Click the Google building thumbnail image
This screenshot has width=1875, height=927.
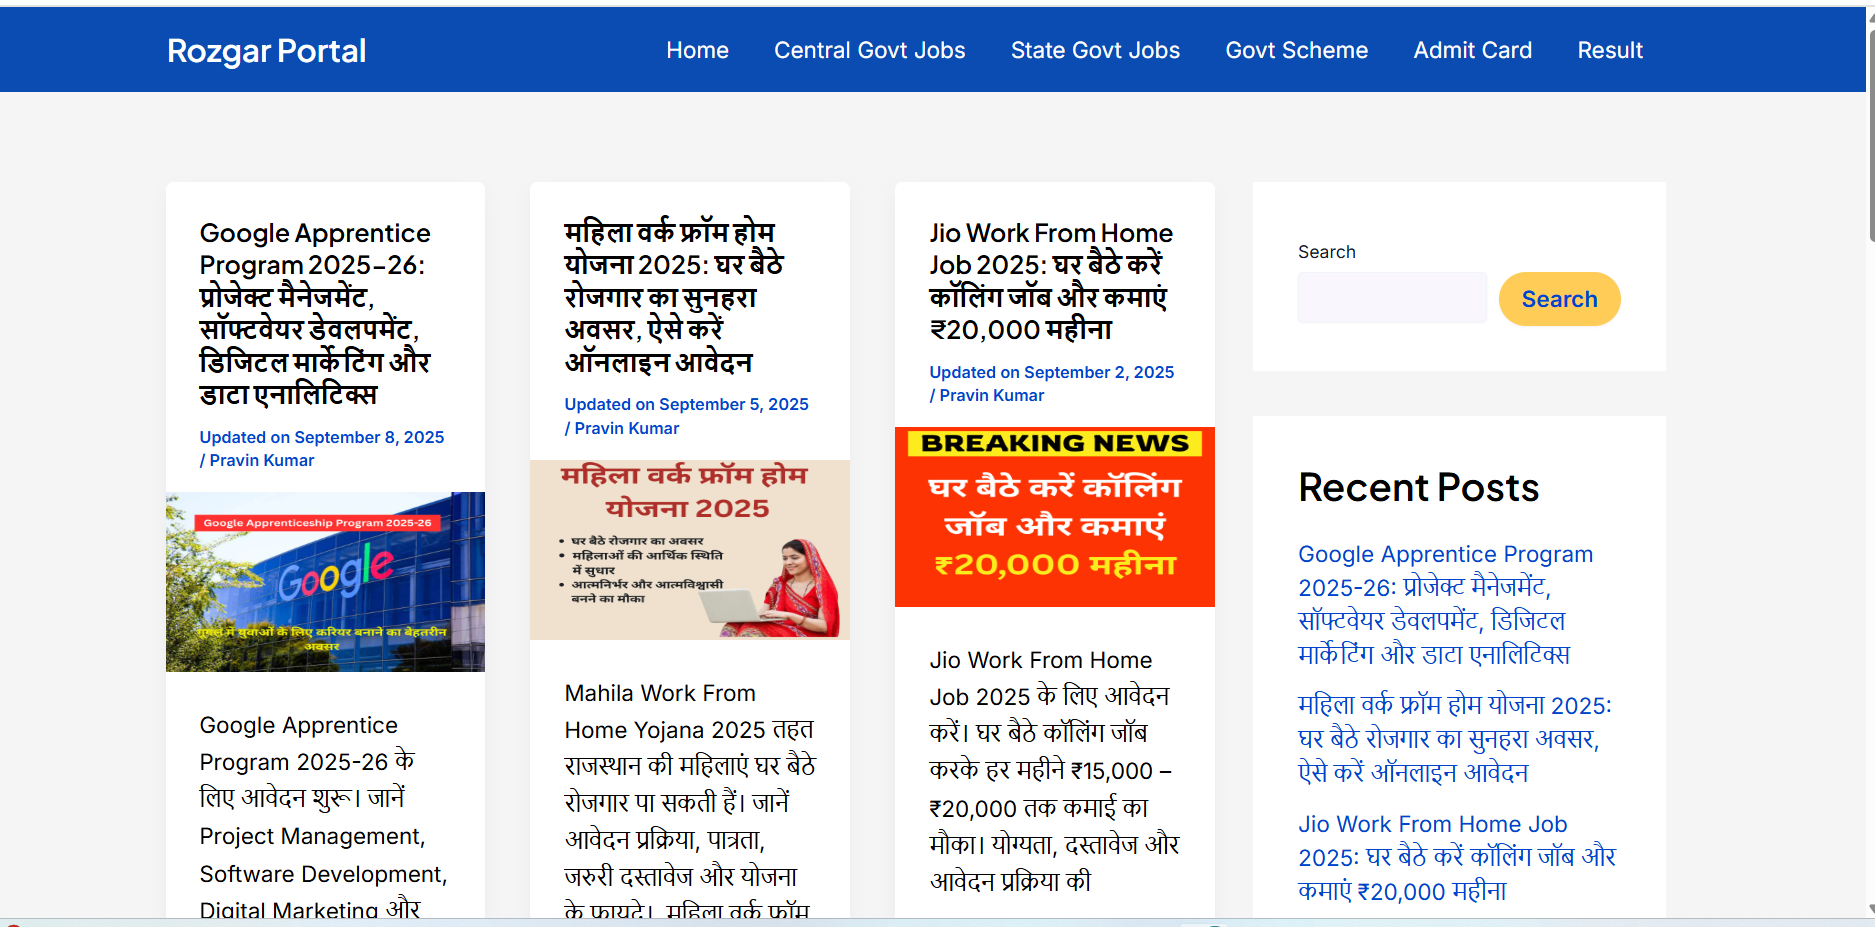point(325,582)
